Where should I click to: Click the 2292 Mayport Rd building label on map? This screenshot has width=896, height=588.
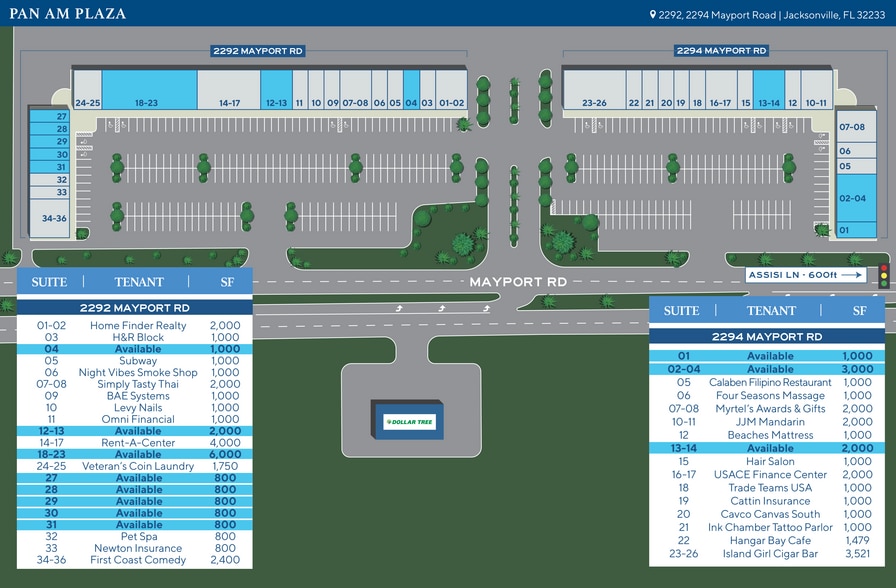pos(258,50)
